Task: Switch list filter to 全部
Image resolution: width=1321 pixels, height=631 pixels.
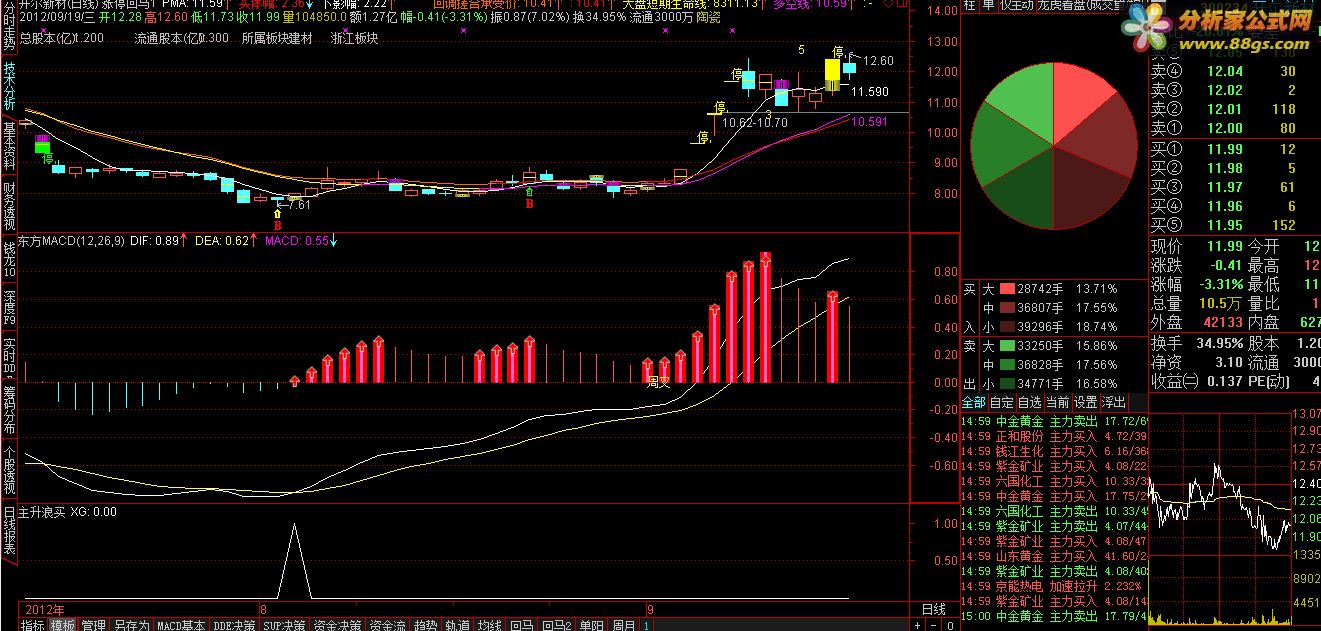Action: coord(973,402)
